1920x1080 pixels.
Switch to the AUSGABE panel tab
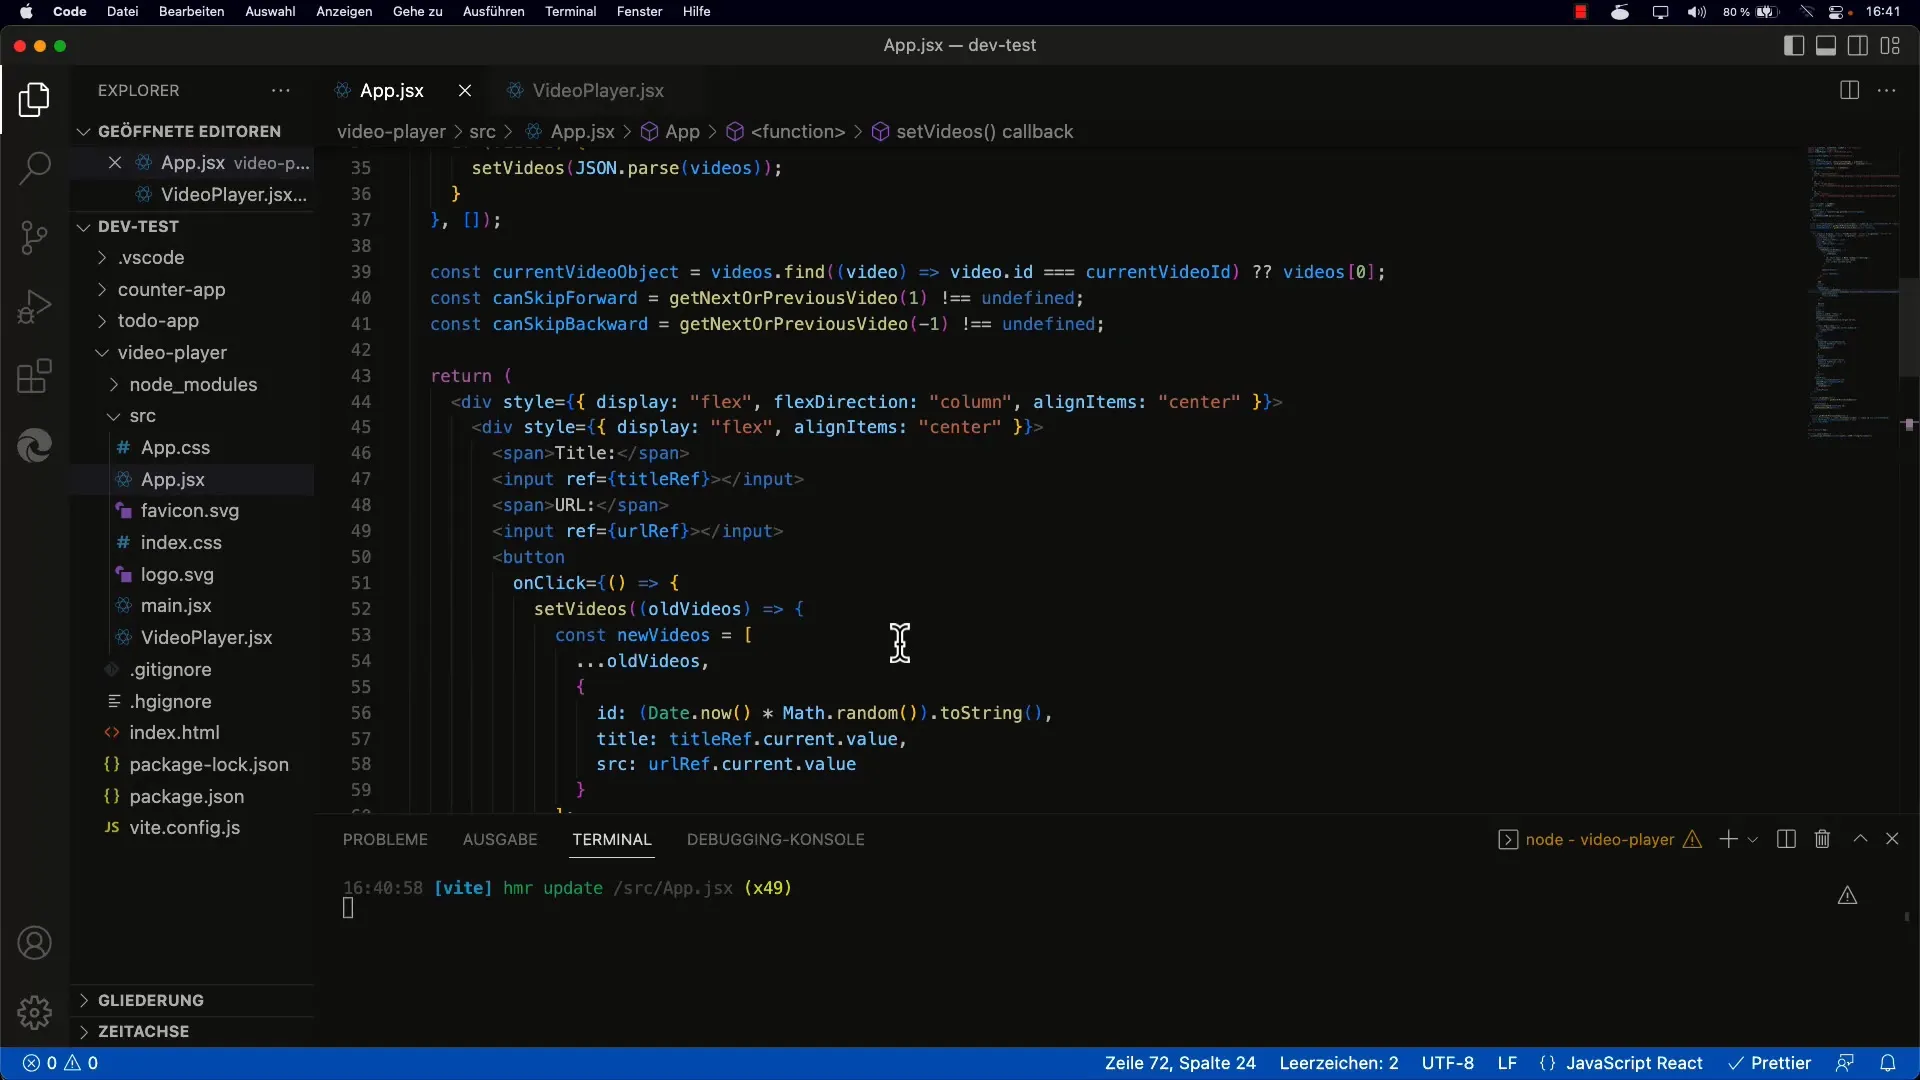click(500, 839)
